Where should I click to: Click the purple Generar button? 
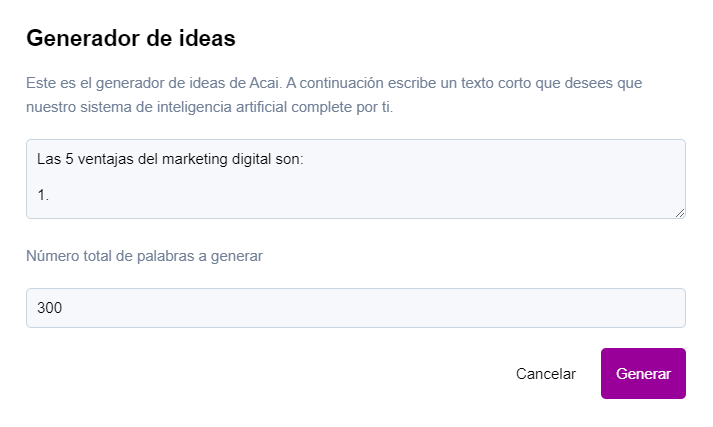tap(643, 373)
